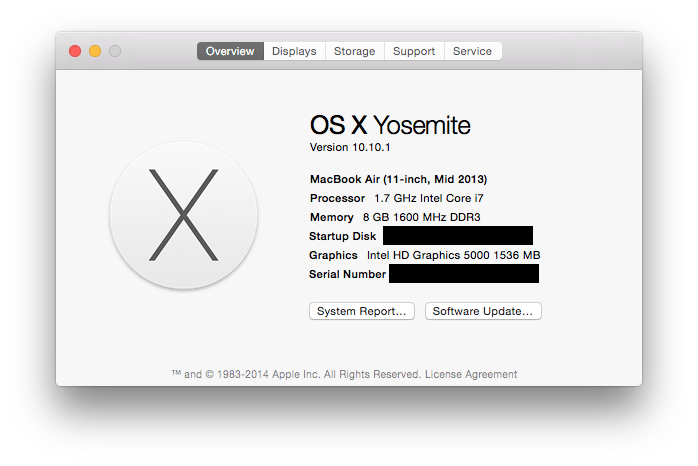Click the 1.7 GHz Intel Core i7 value
The width and height of the screenshot is (698, 466).
(x=429, y=198)
